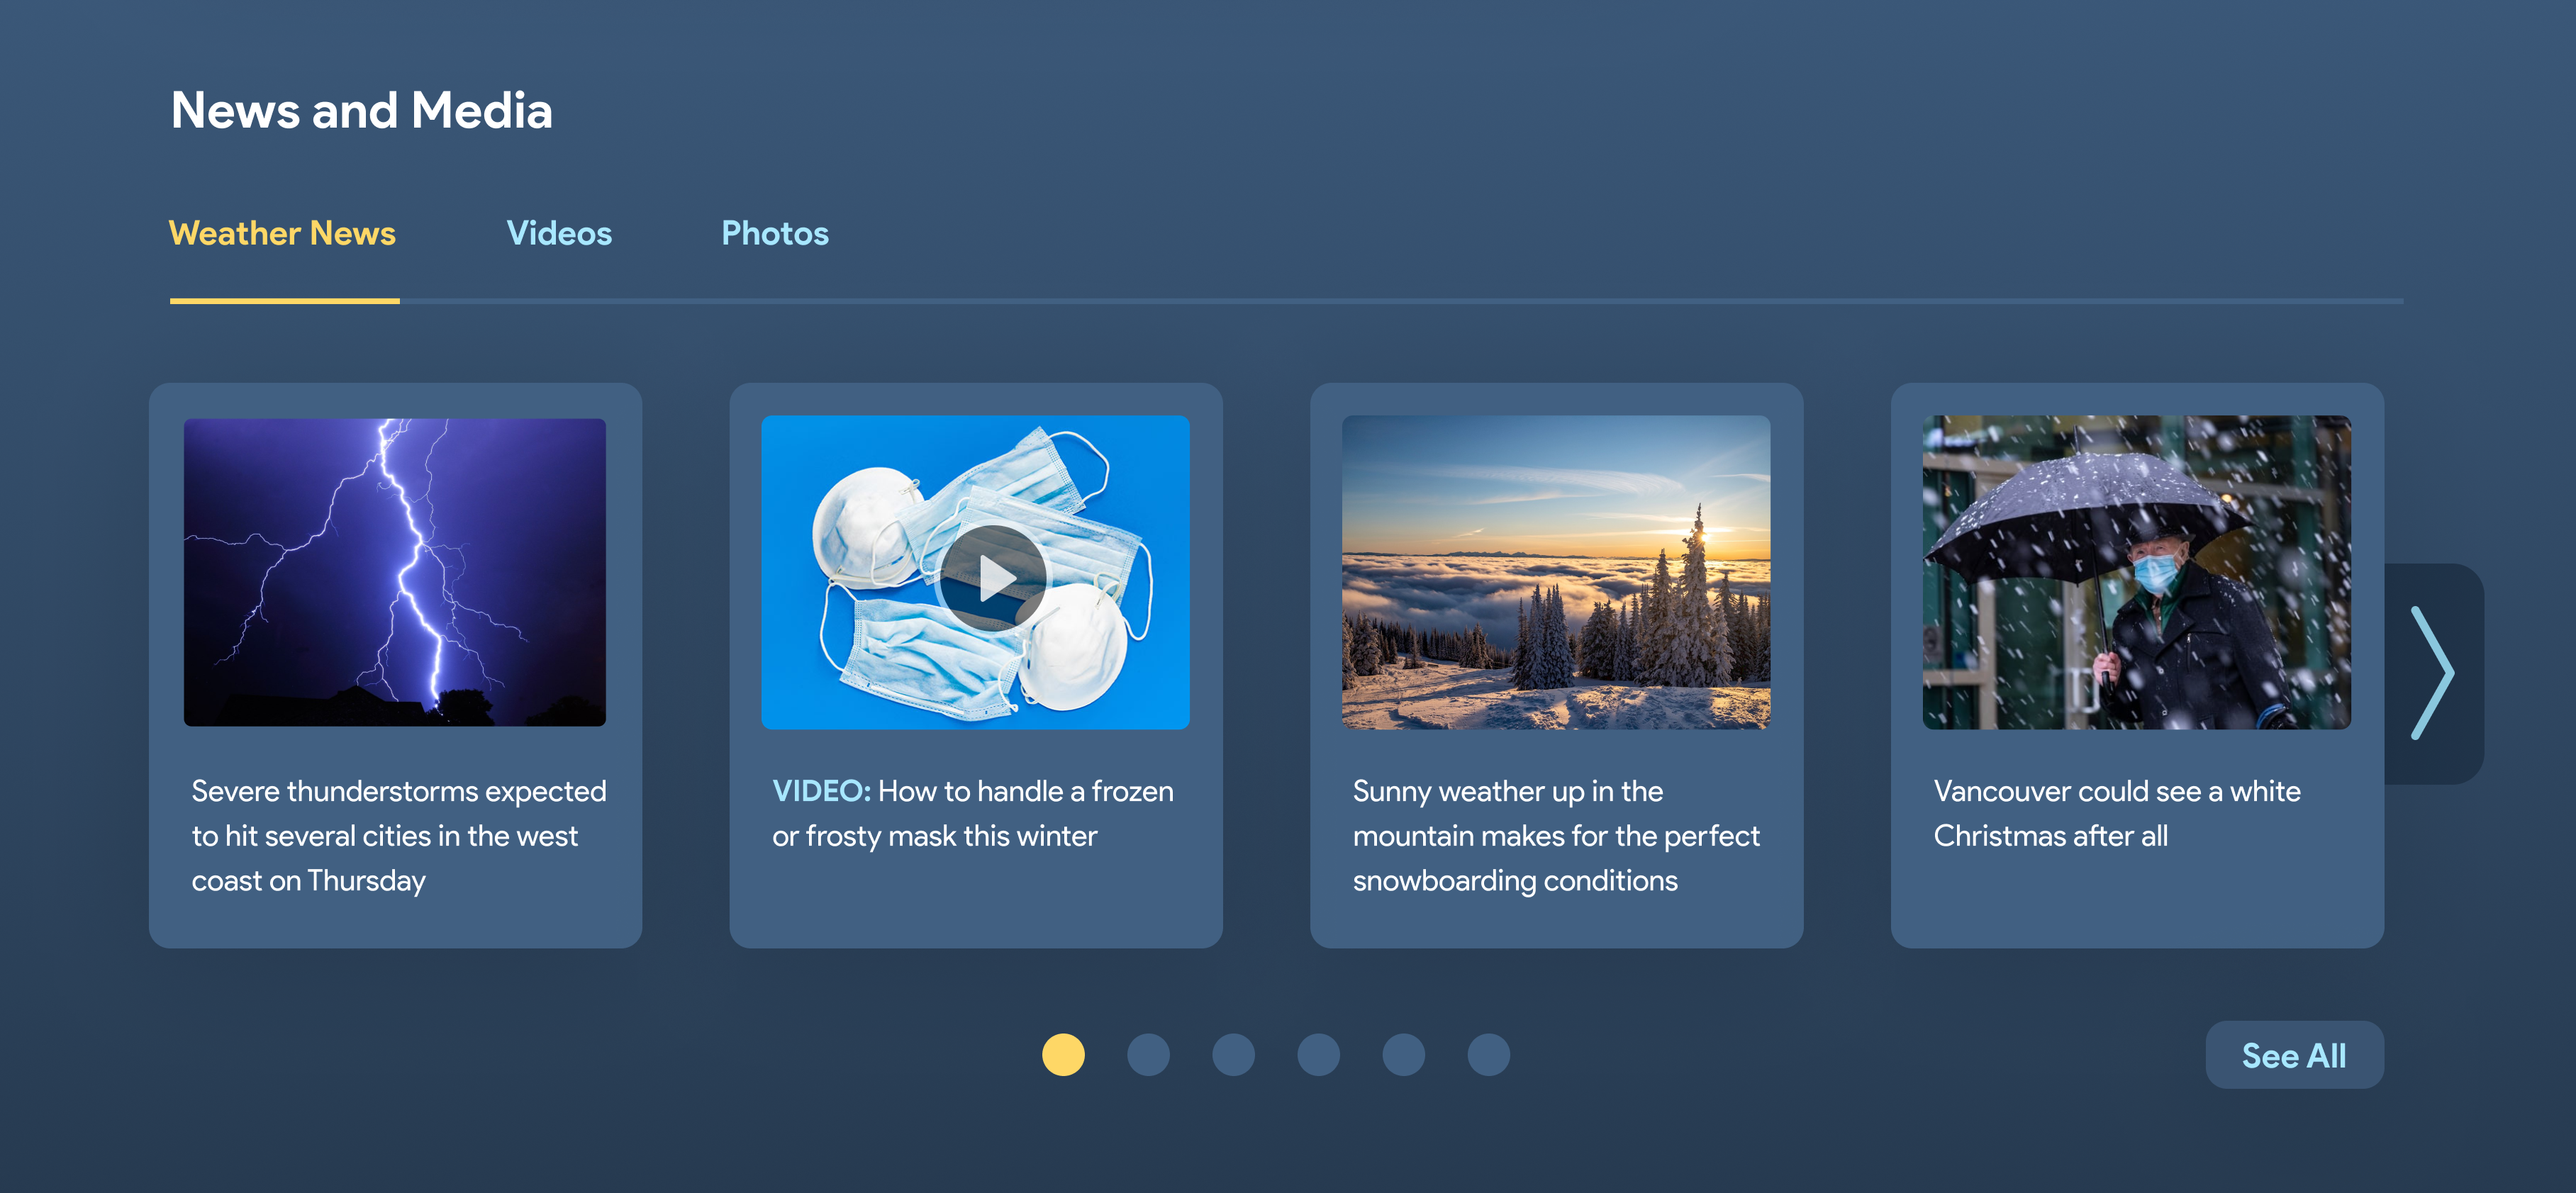Jump to the last pagination dot

click(1488, 1055)
